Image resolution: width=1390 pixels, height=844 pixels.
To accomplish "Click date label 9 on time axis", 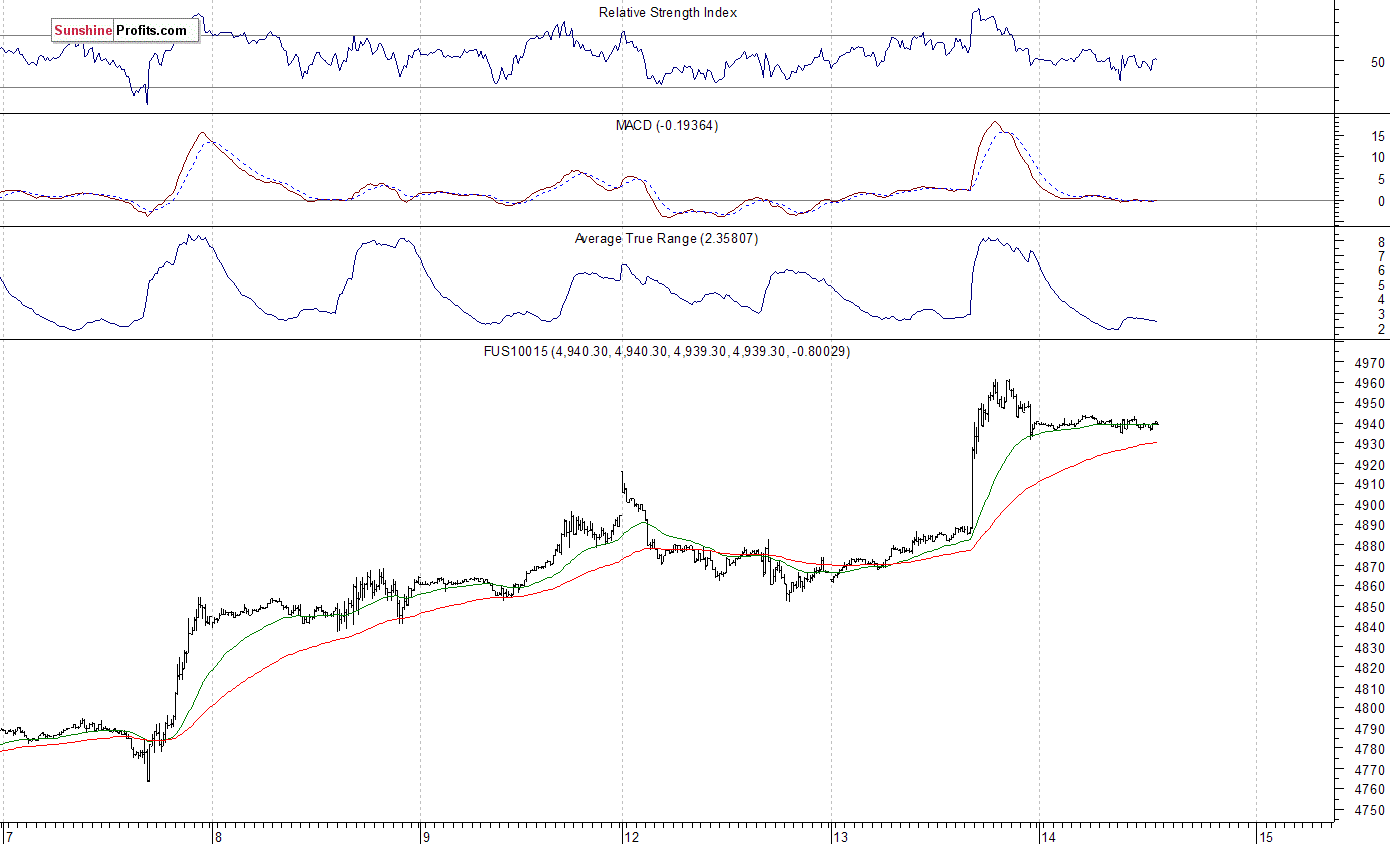I will coord(425,836).
